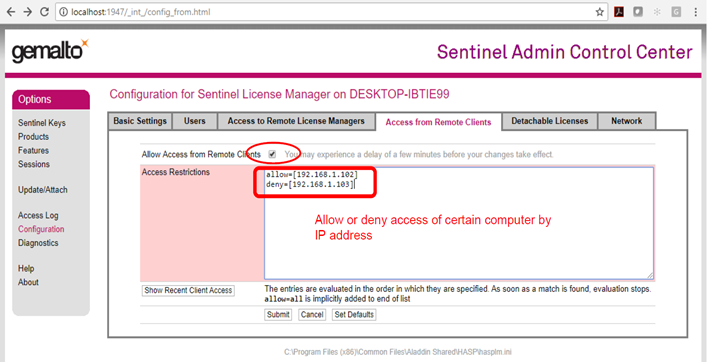The width and height of the screenshot is (707, 362).
Task: Click the faded snowflake-style extension icon
Action: coord(657,12)
